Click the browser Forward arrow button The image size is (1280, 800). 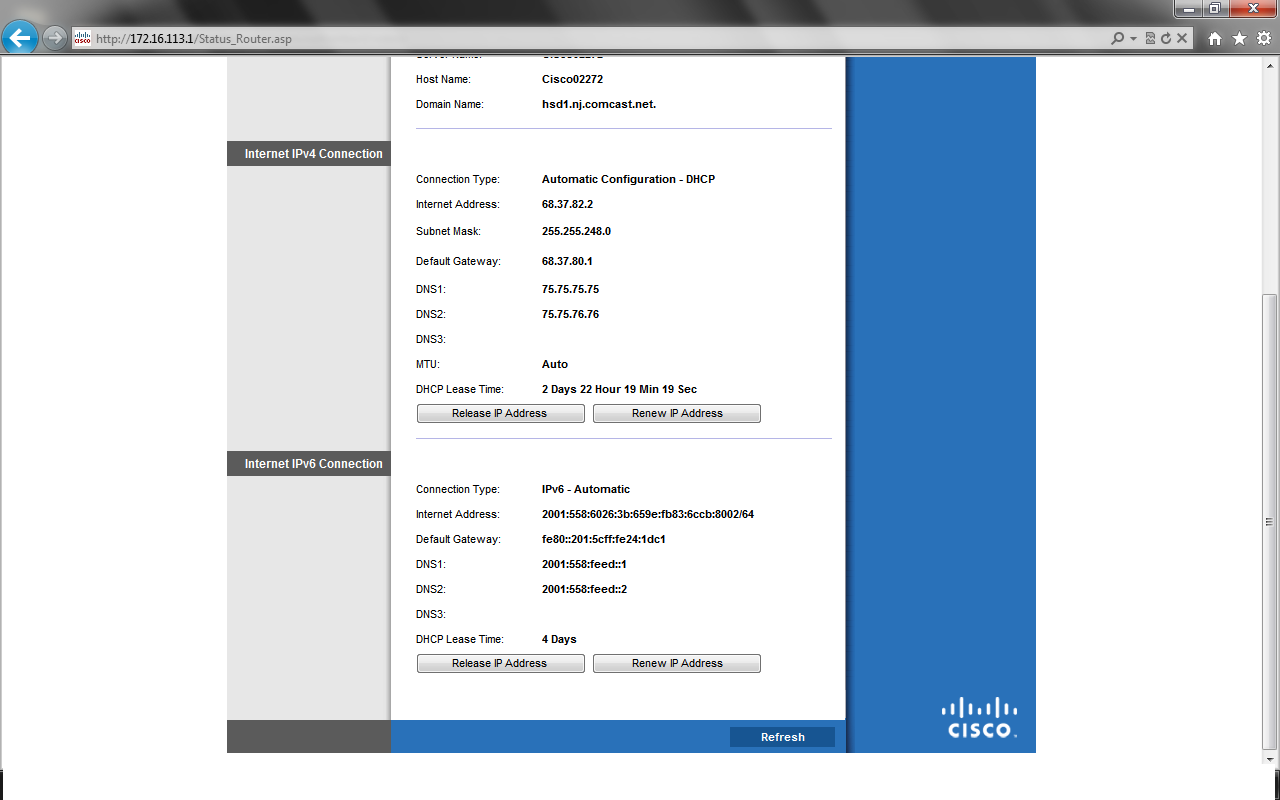click(x=55, y=38)
